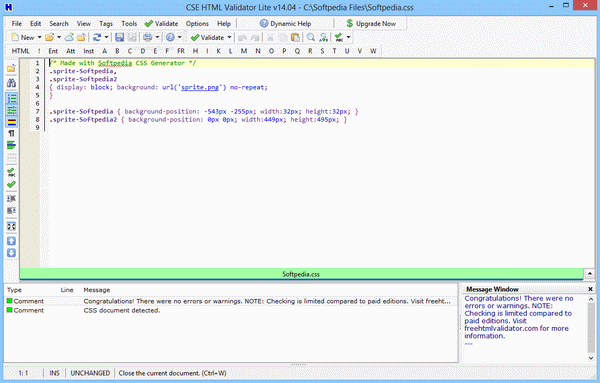Expand the print dropdown arrow
The width and height of the screenshot is (600, 383).
pos(157,37)
